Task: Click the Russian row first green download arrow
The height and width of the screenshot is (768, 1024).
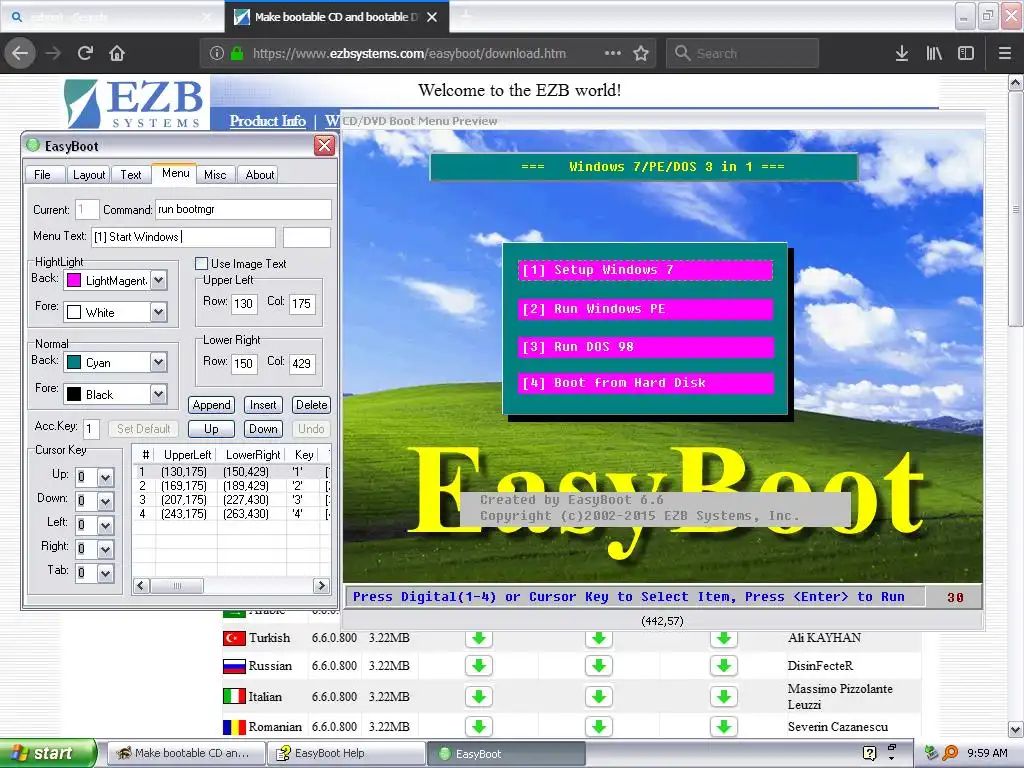Action: click(x=479, y=665)
